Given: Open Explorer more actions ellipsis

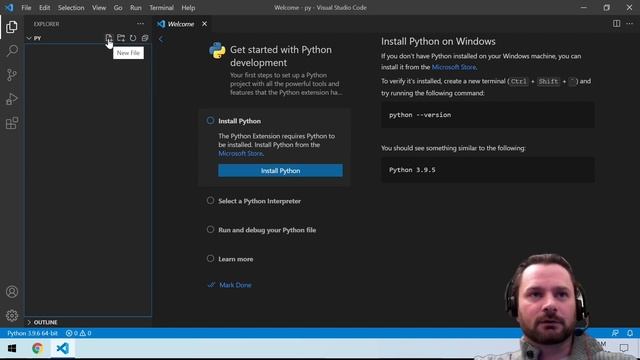Looking at the screenshot, I should (140, 24).
